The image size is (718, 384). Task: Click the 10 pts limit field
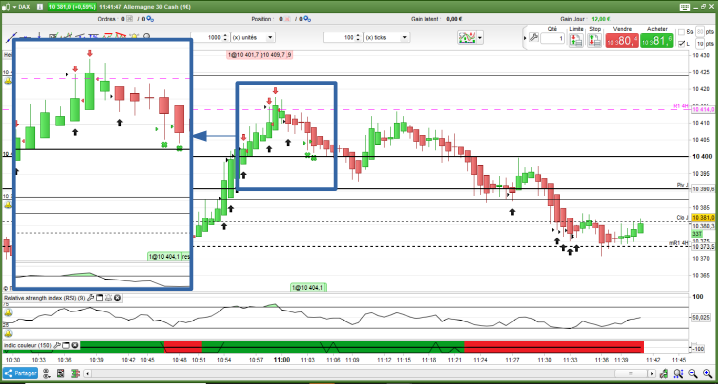tap(700, 44)
